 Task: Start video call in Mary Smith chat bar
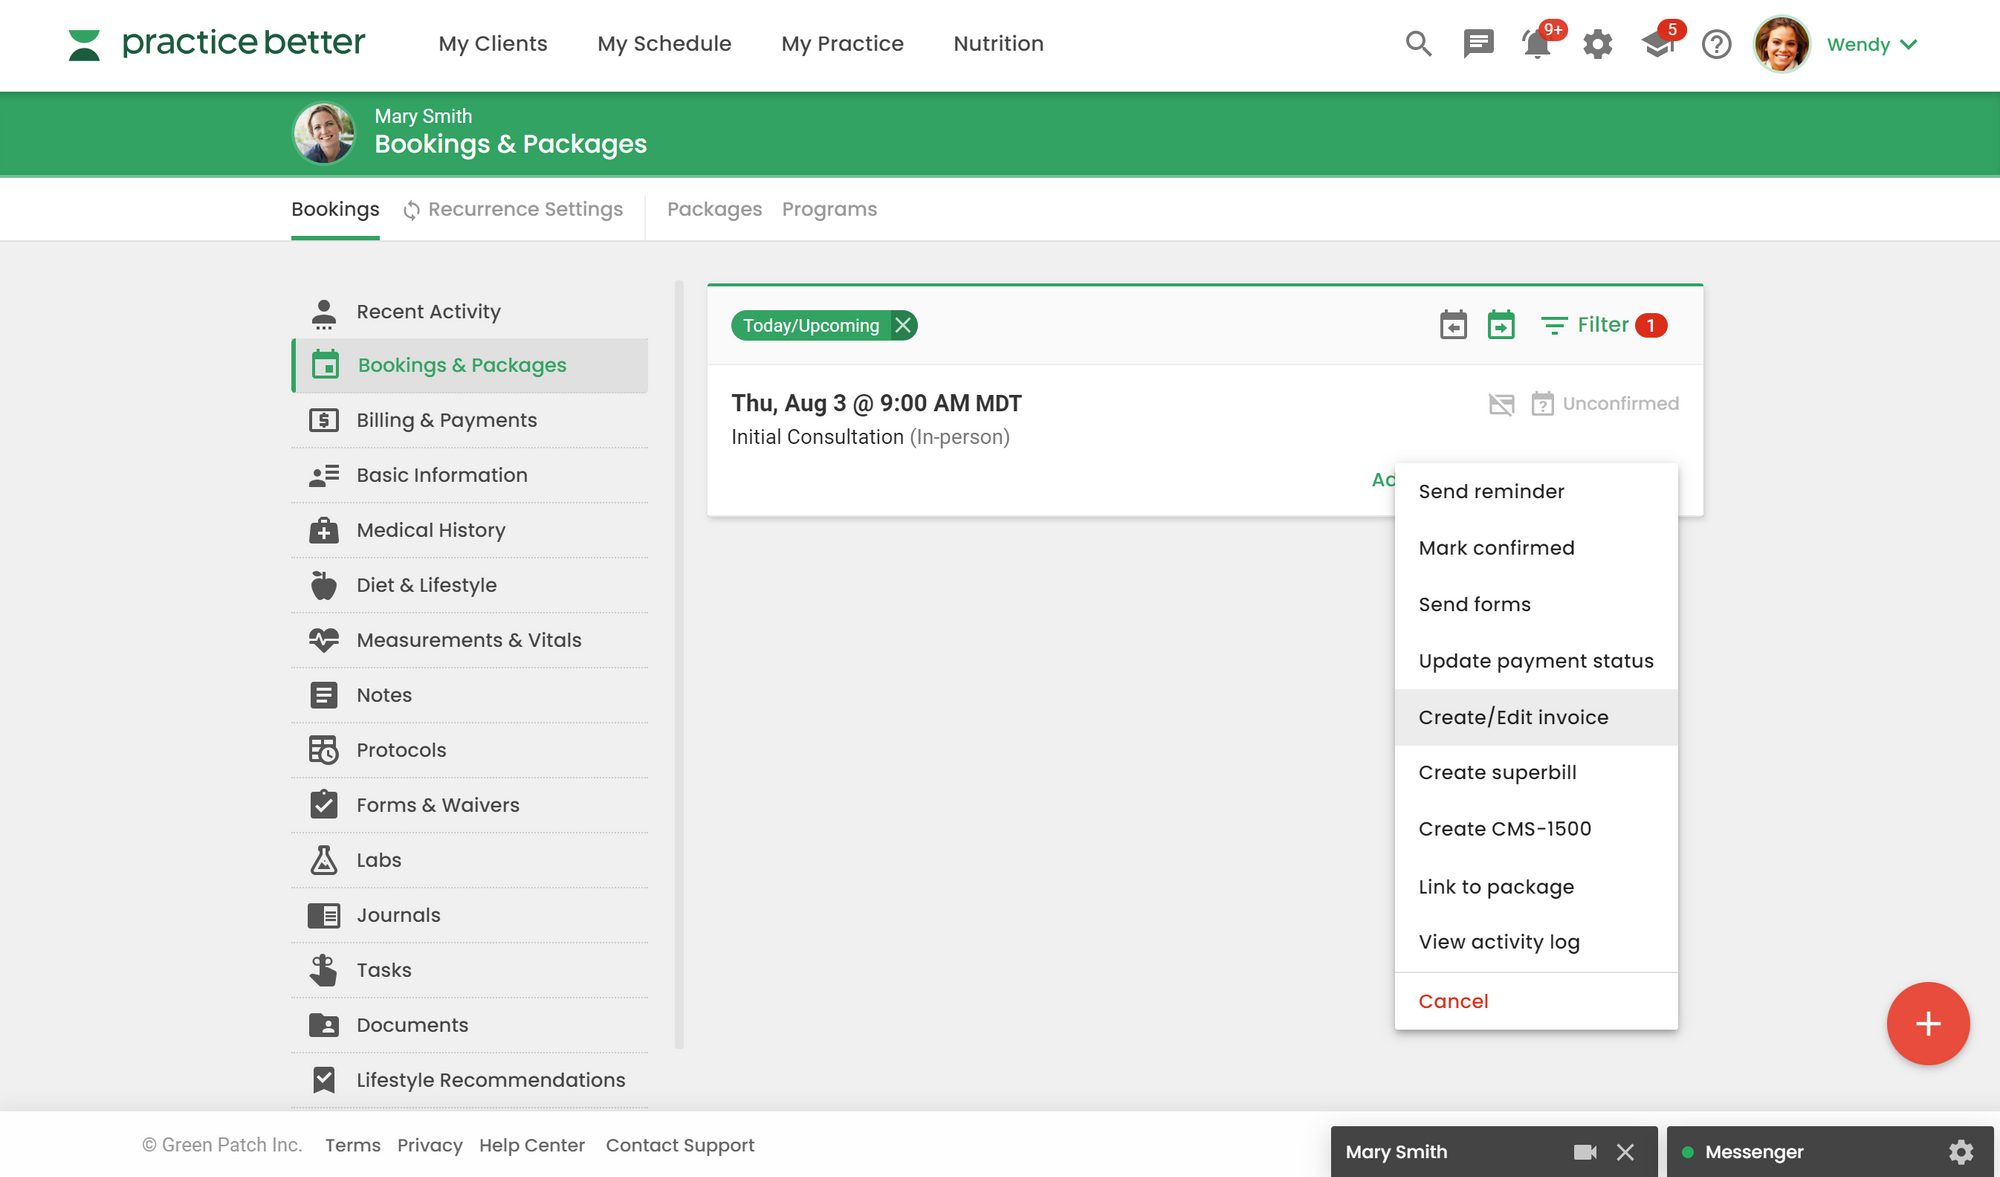(x=1585, y=1152)
